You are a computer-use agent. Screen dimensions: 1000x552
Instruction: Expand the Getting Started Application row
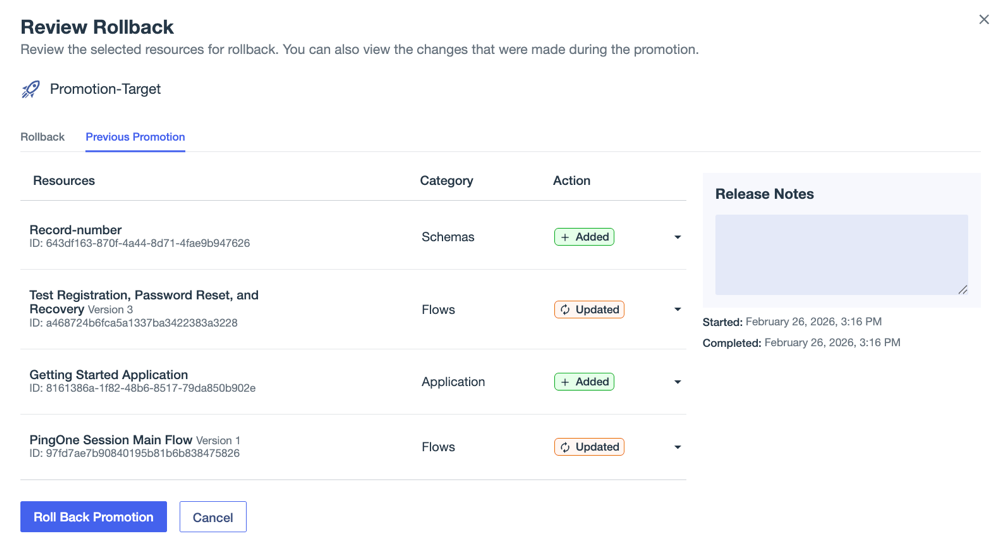click(677, 382)
